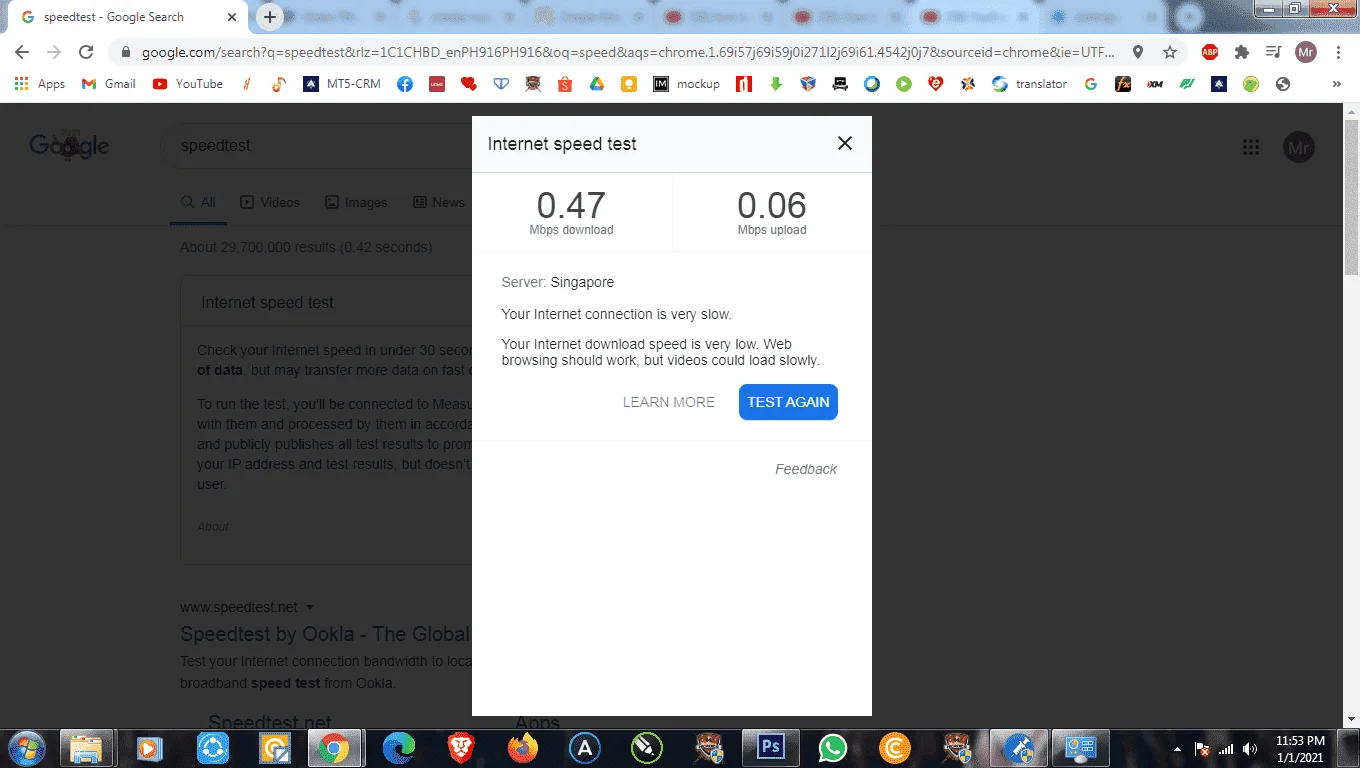Switch to the All search tab

198,202
